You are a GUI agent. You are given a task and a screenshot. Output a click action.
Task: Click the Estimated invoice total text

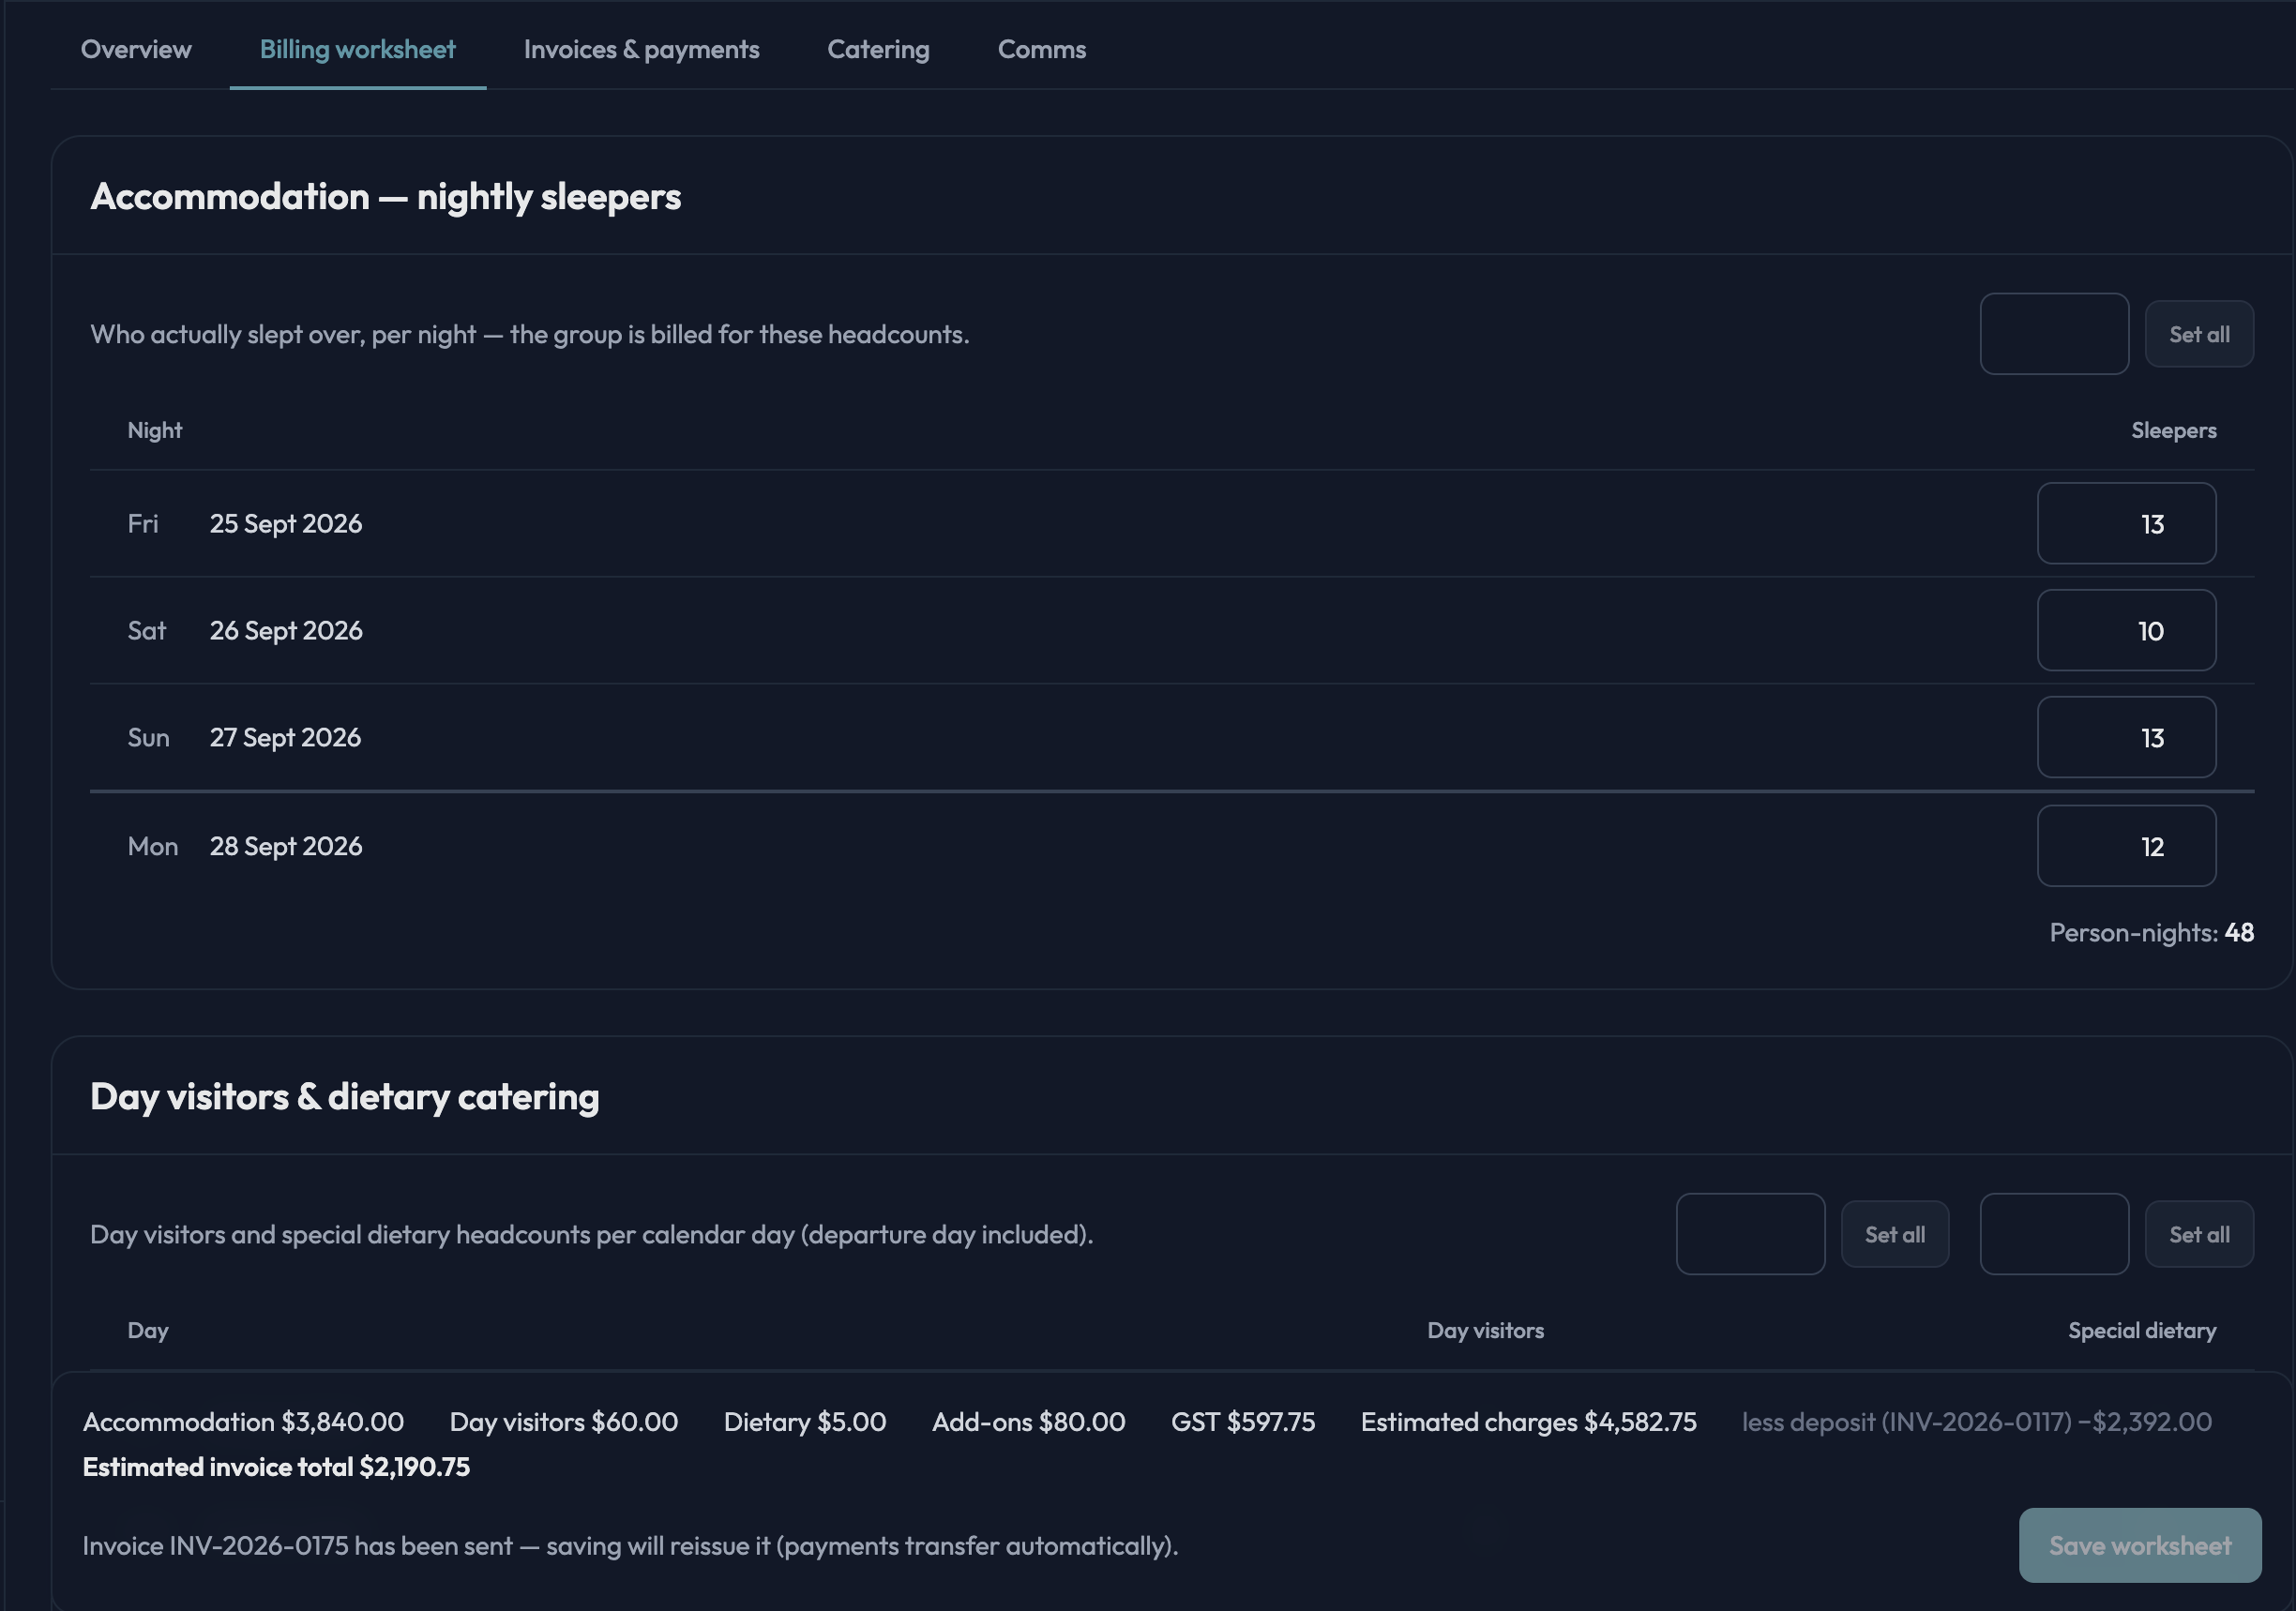click(x=276, y=1467)
